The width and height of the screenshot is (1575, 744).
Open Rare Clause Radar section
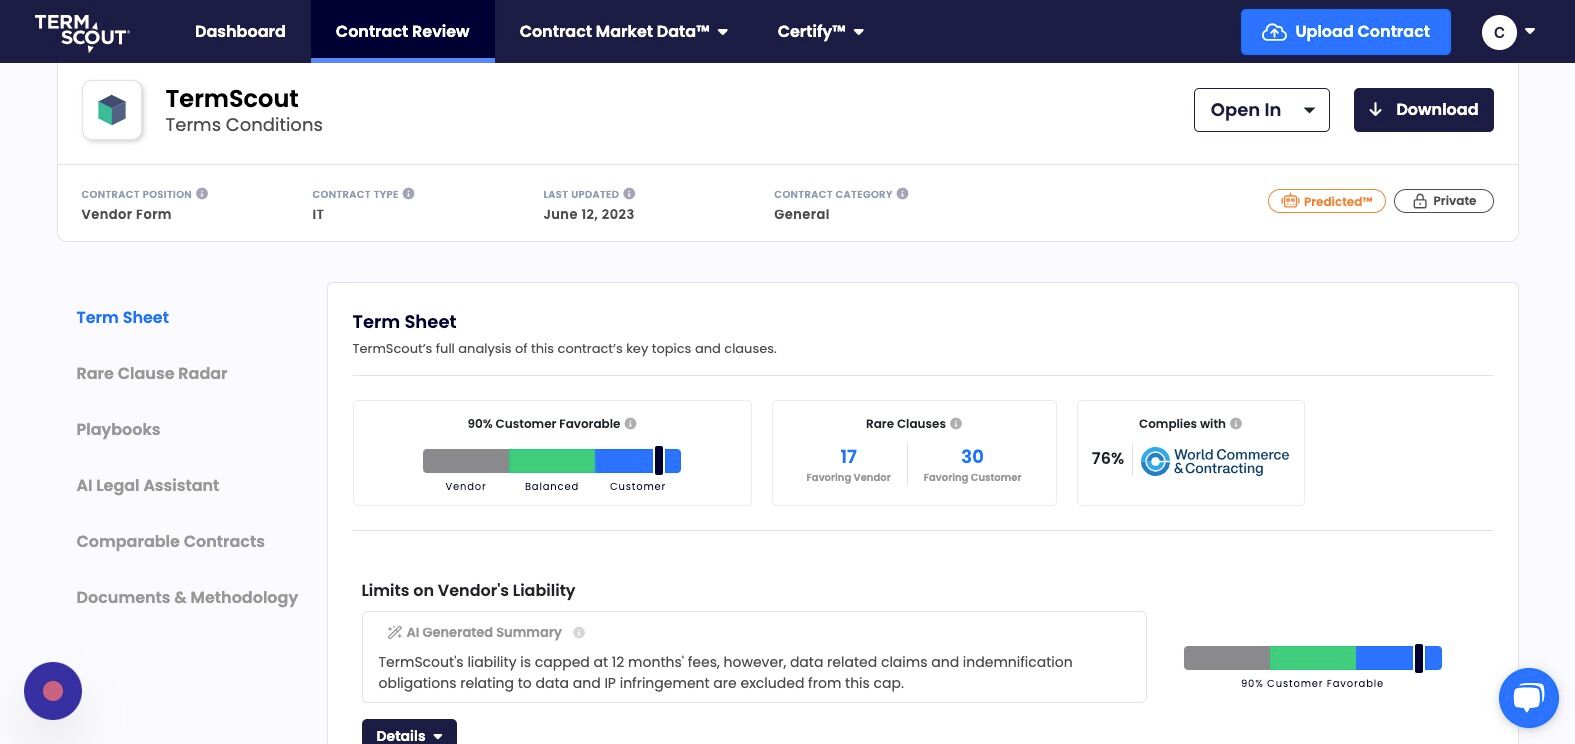[152, 374]
